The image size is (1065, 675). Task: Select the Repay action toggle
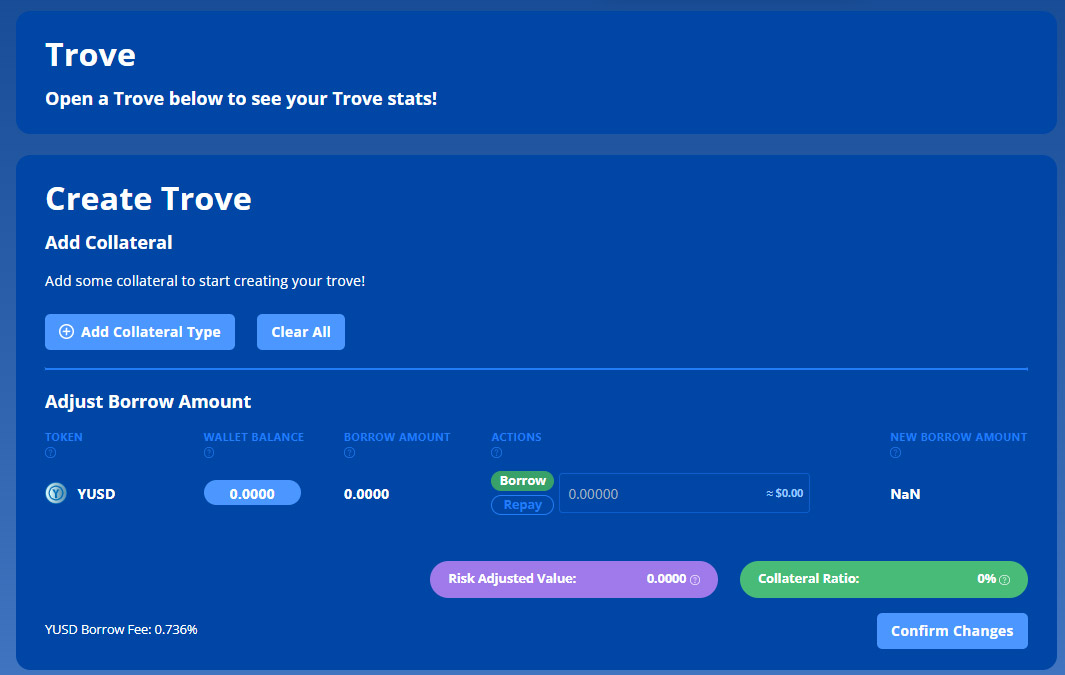click(522, 505)
